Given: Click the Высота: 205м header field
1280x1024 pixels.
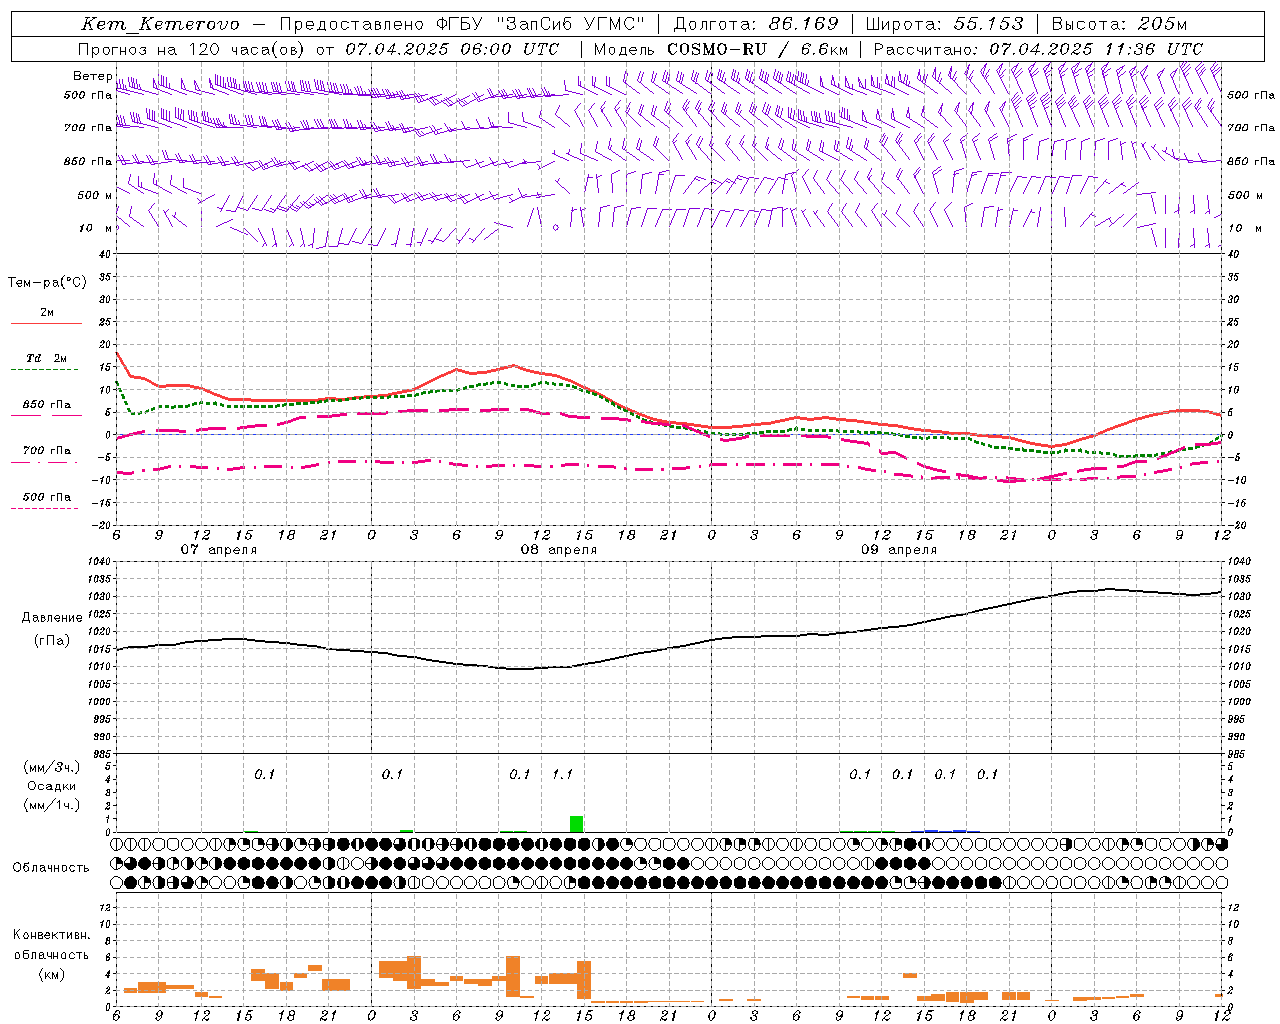Looking at the screenshot, I should coord(1119,24).
